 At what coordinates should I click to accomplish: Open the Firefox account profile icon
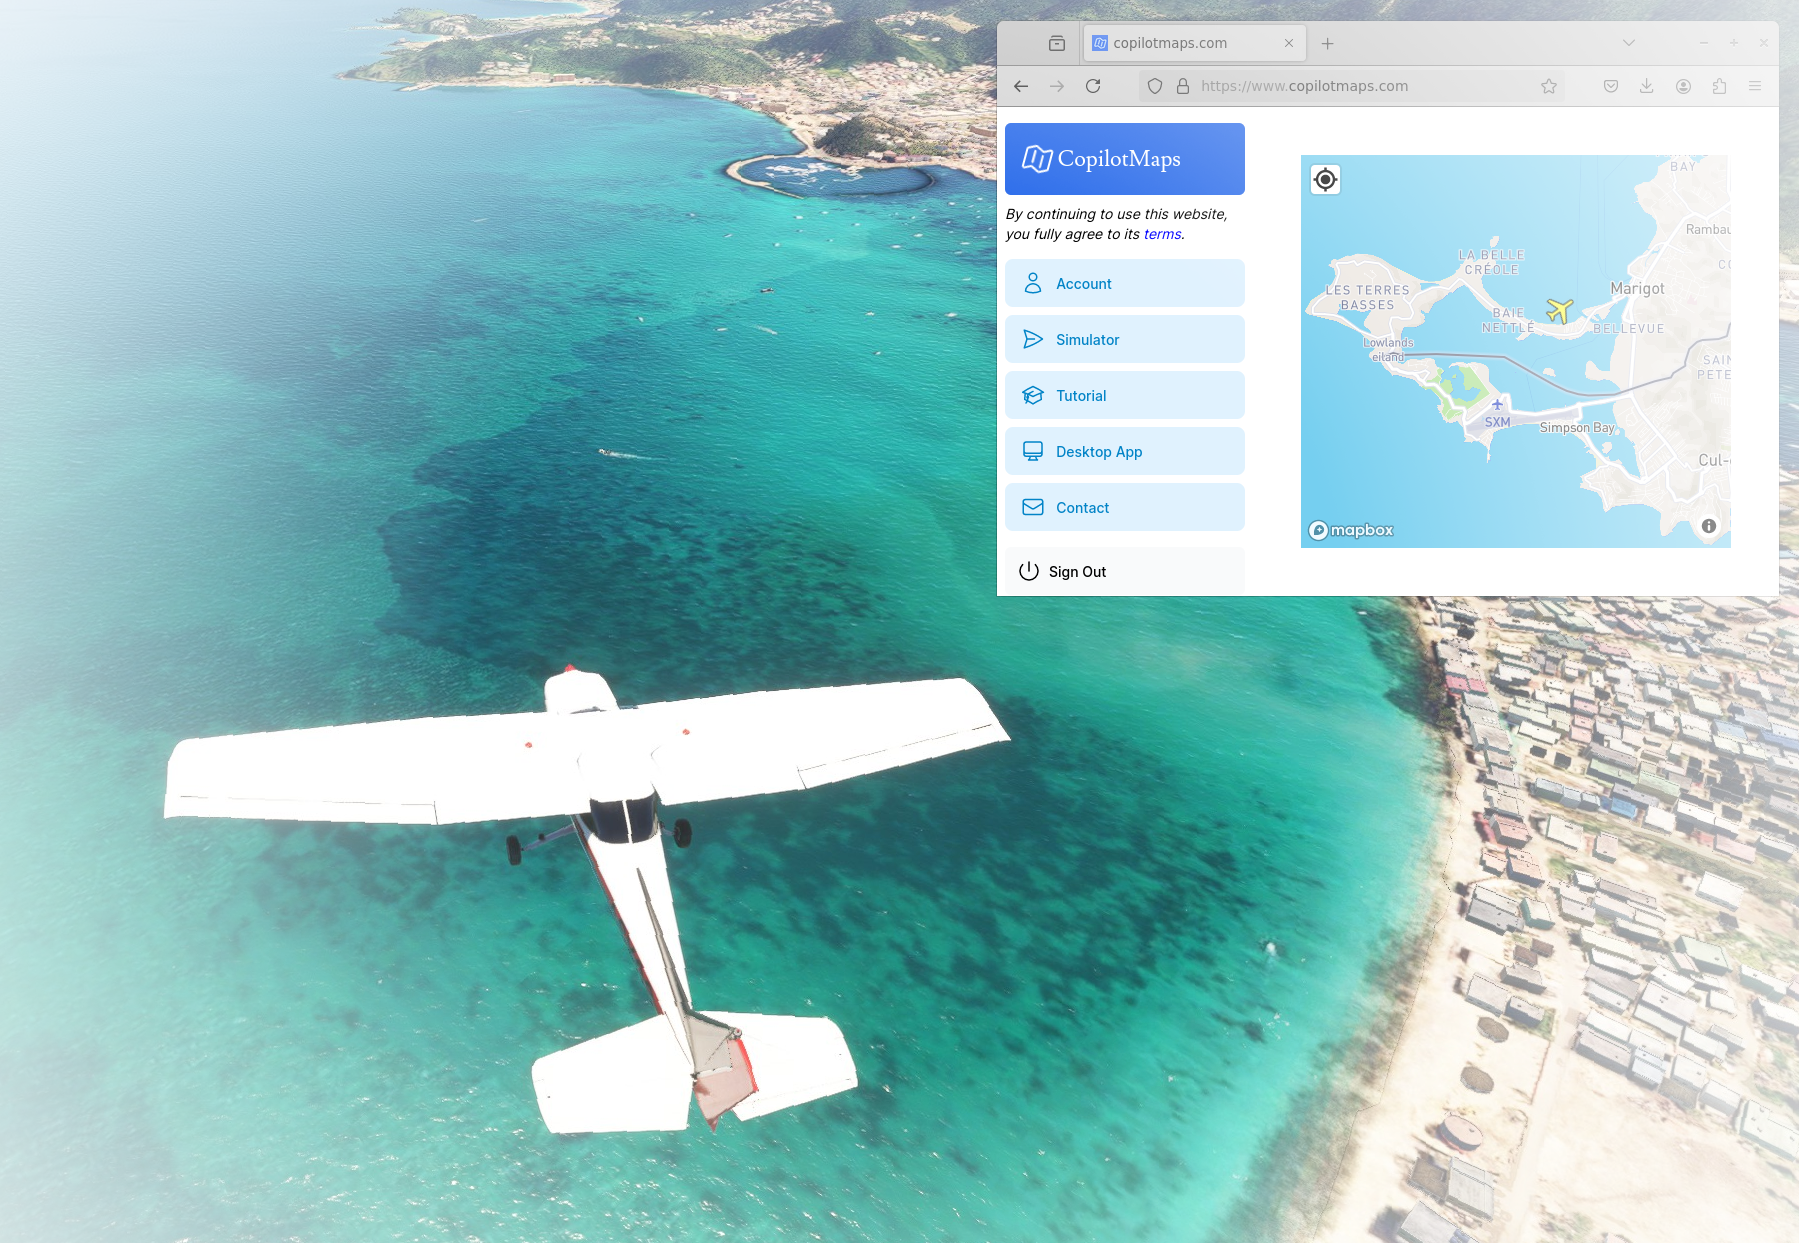[1683, 86]
